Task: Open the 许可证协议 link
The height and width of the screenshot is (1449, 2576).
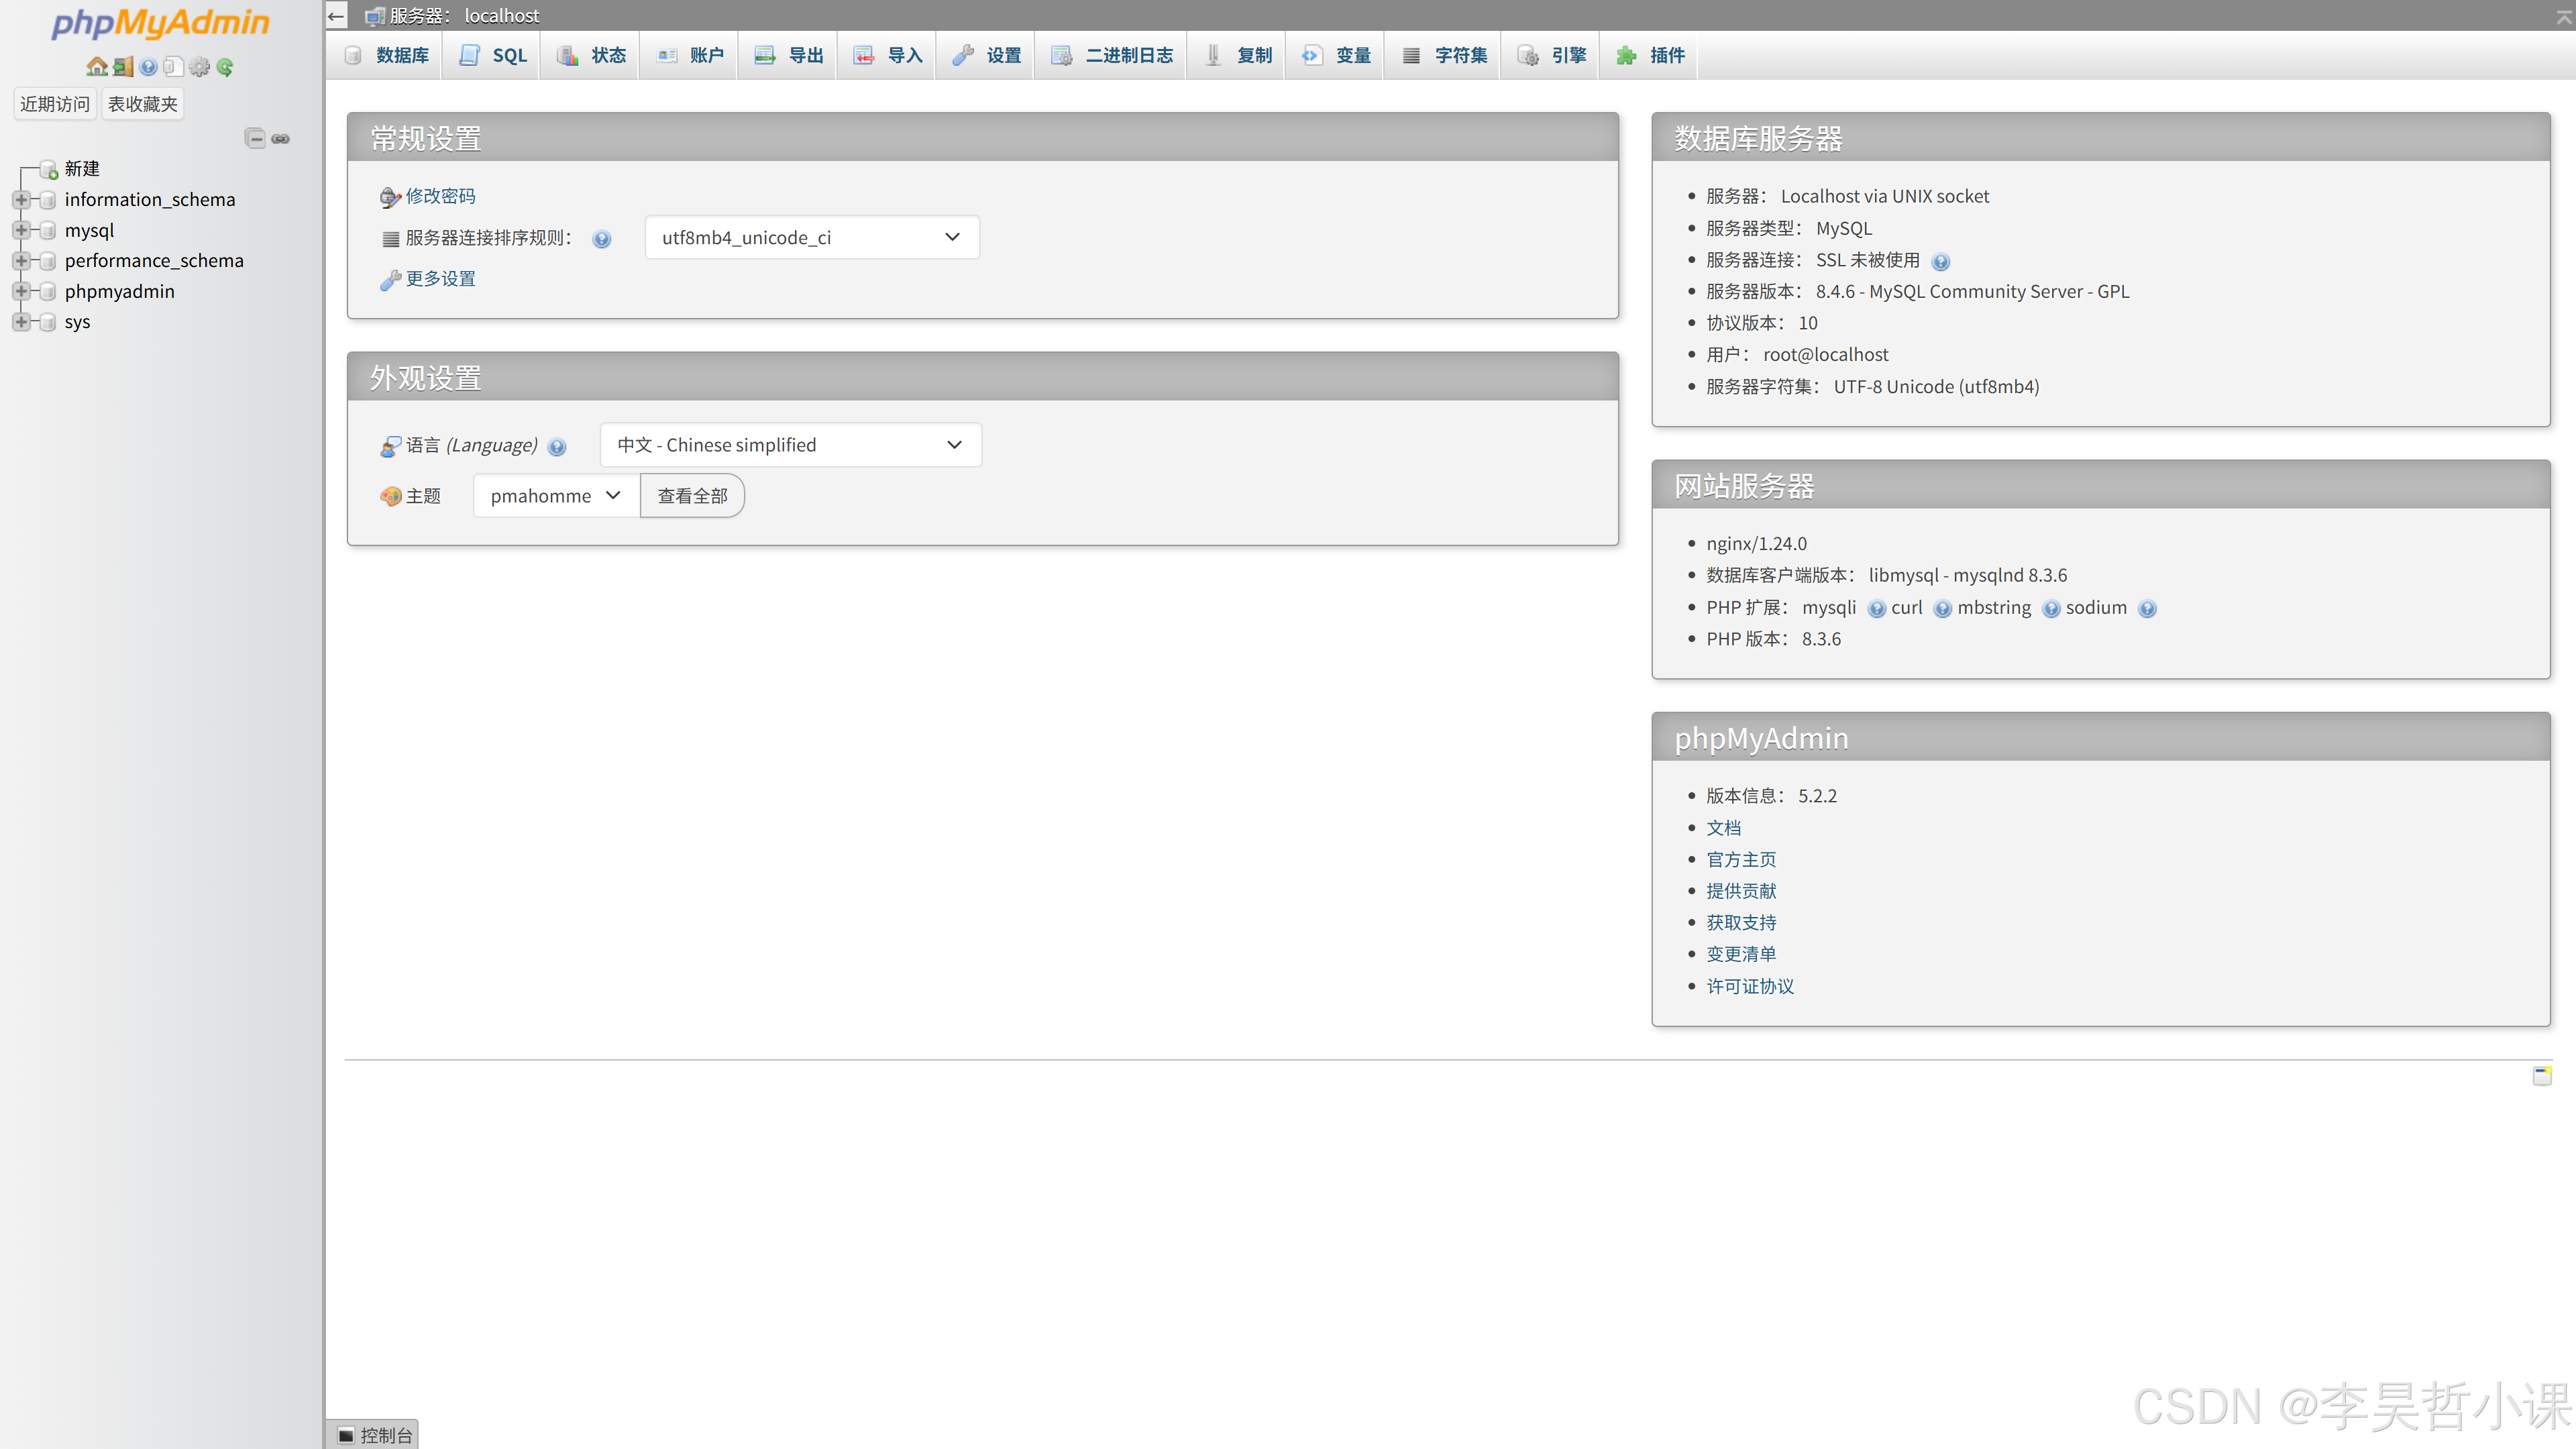Action: (1750, 987)
